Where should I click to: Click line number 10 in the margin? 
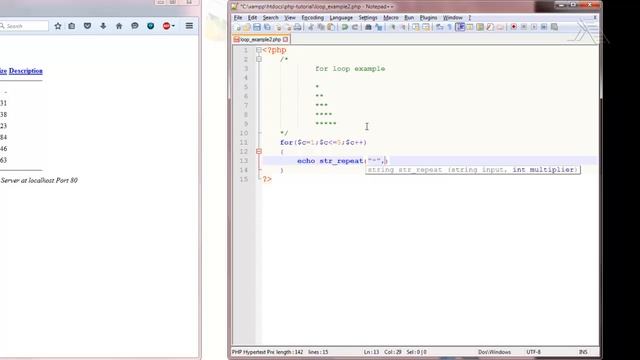pyautogui.click(x=244, y=133)
